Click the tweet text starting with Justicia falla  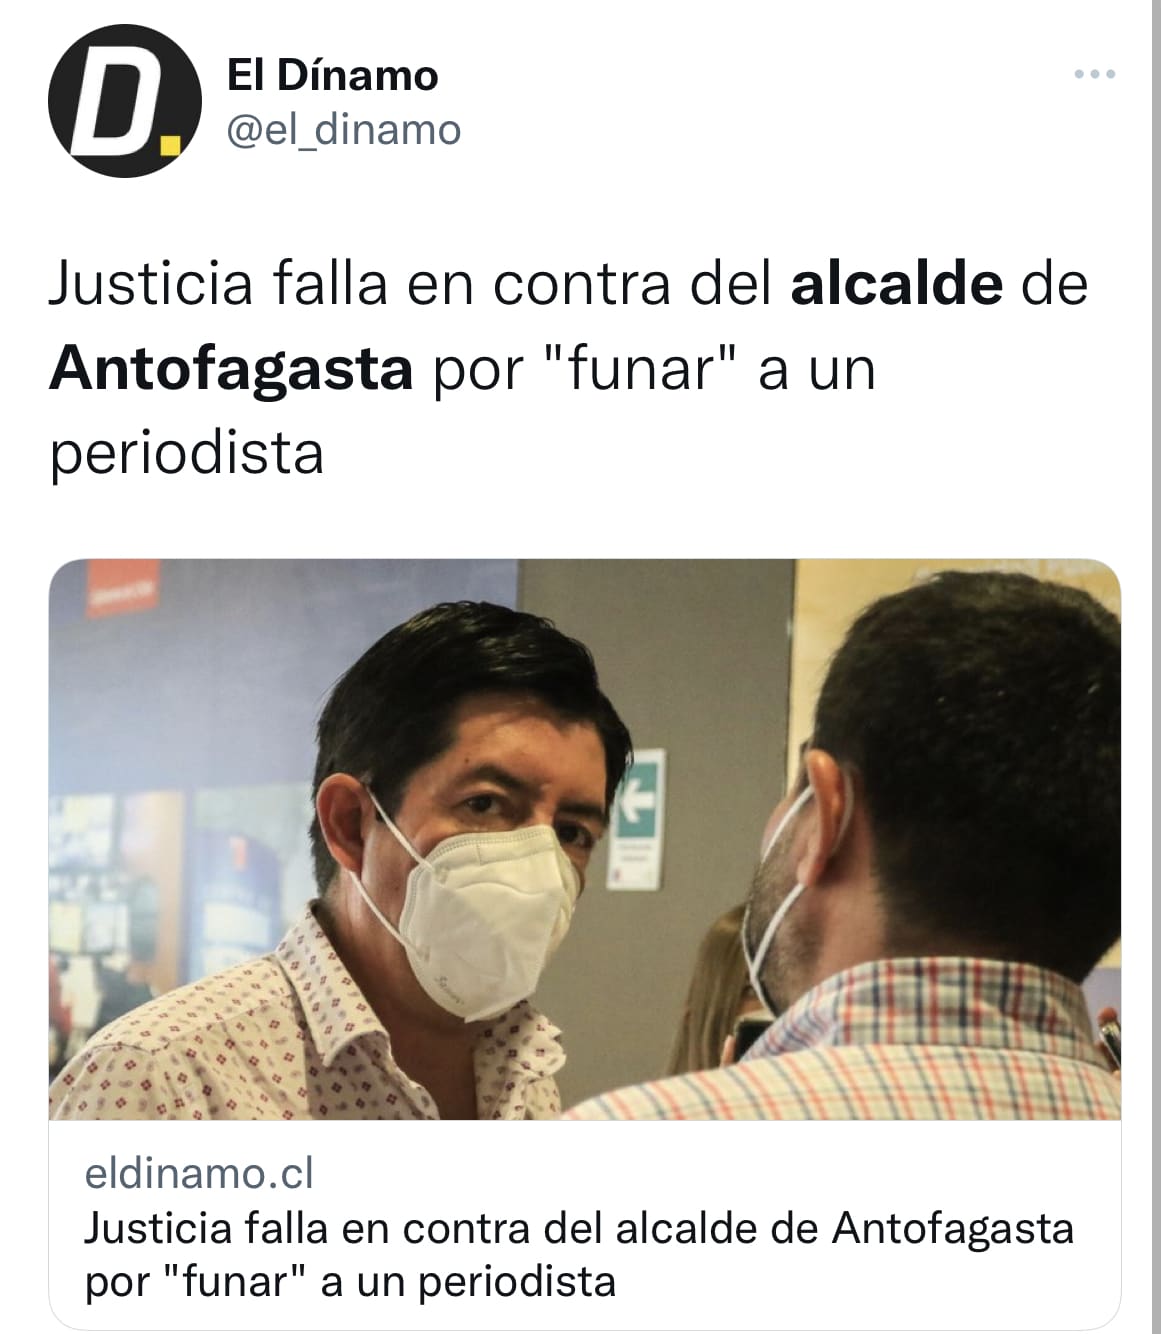568,369
